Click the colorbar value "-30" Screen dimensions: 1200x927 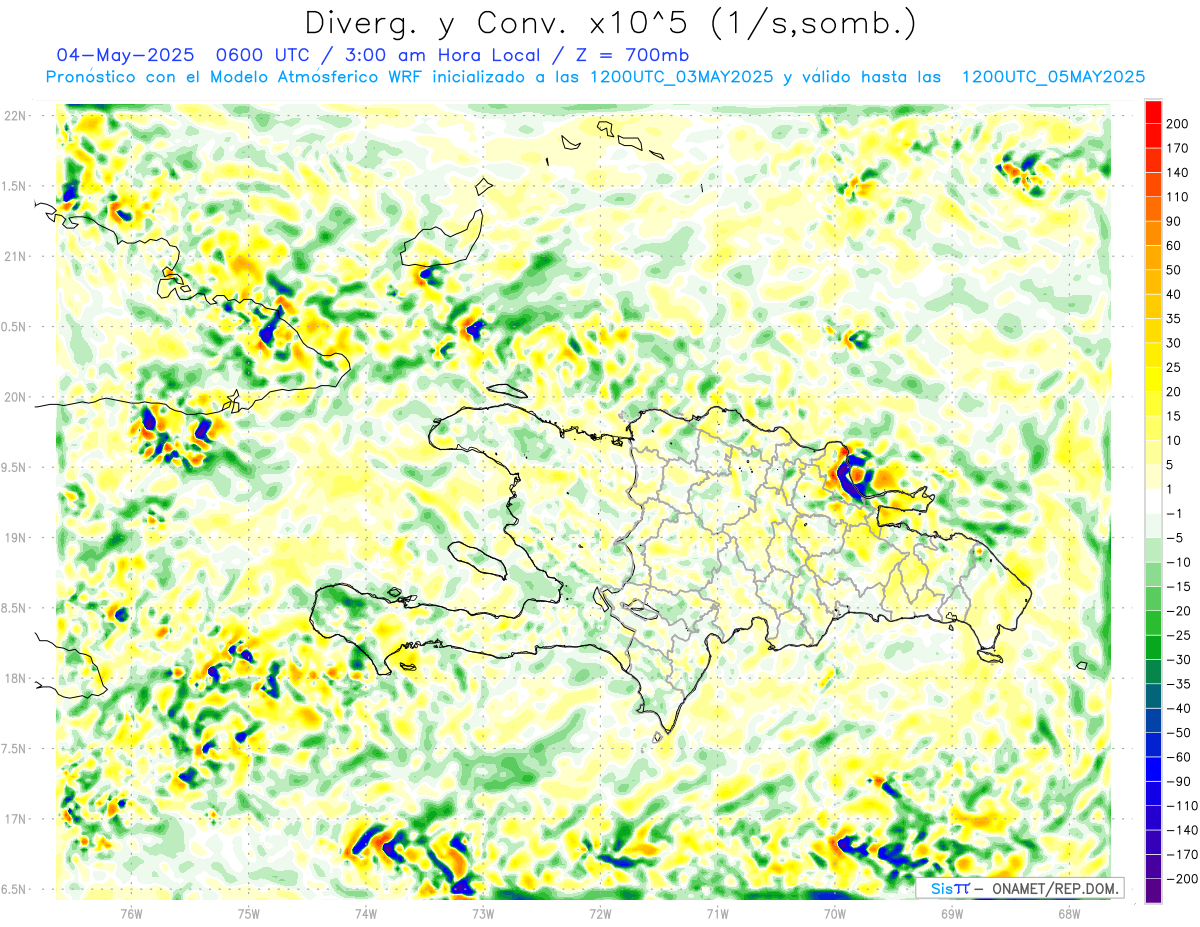click(x=1177, y=660)
